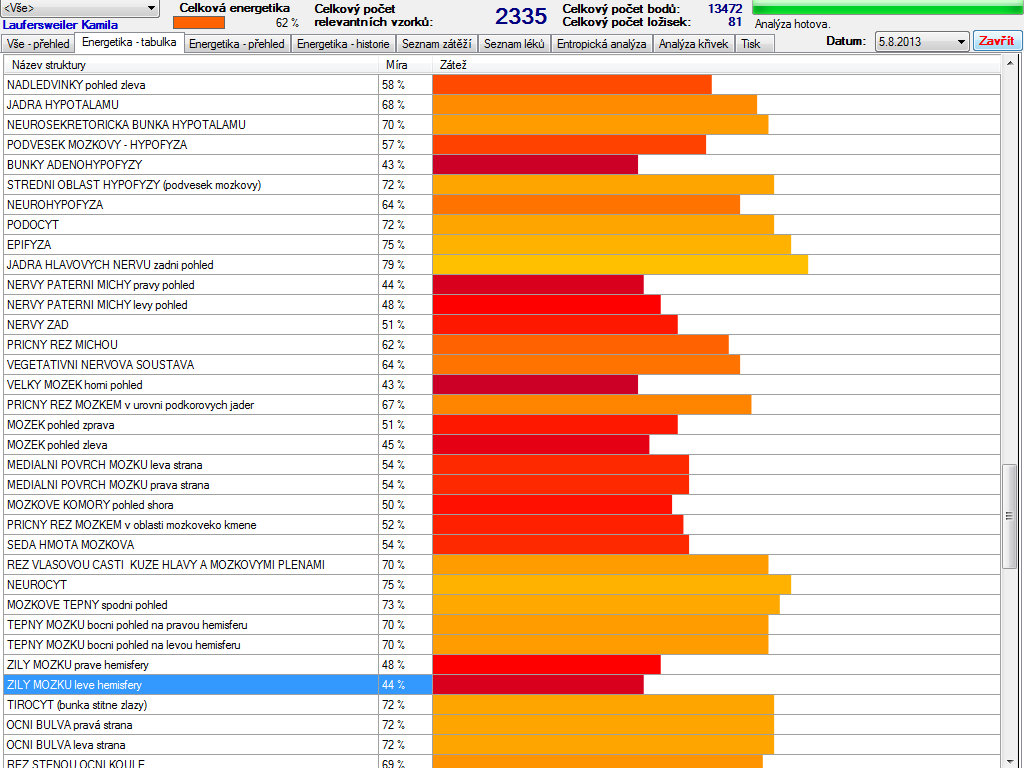Select MEDIALNI POVRCH MOZKU prava strana
The height and width of the screenshot is (768, 1024).
(502, 485)
